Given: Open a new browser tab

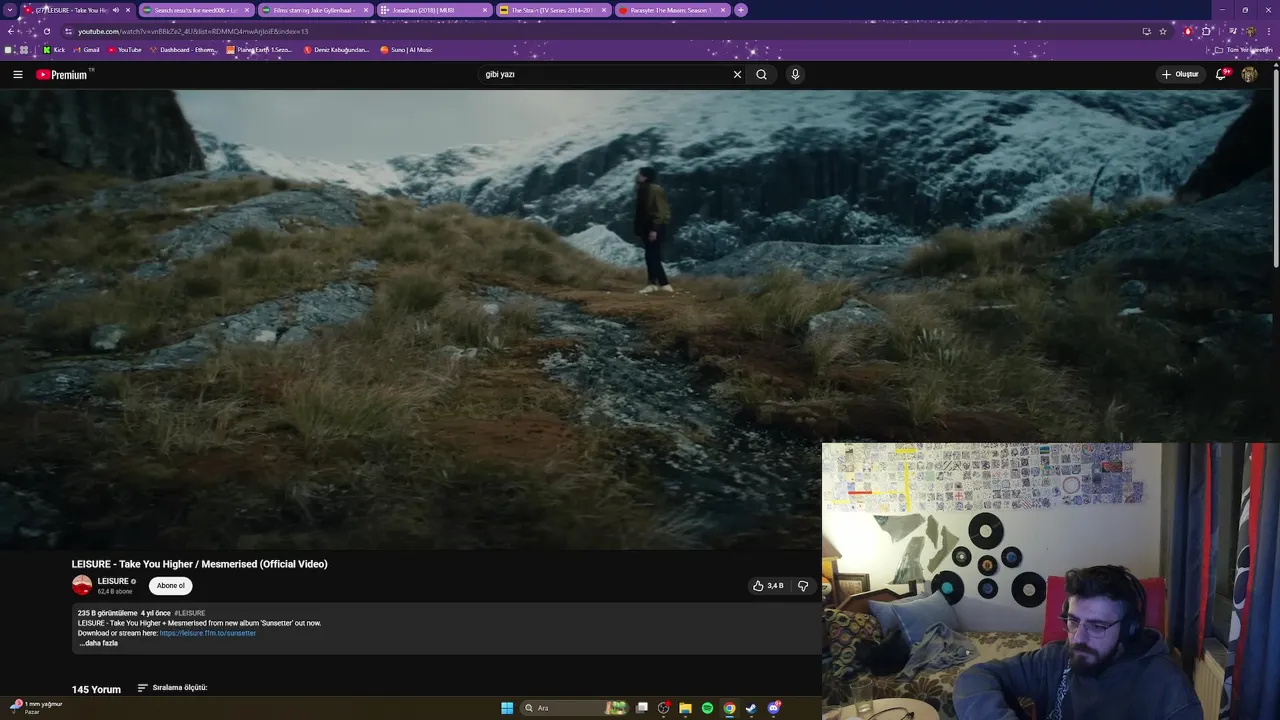Looking at the screenshot, I should pos(741,10).
